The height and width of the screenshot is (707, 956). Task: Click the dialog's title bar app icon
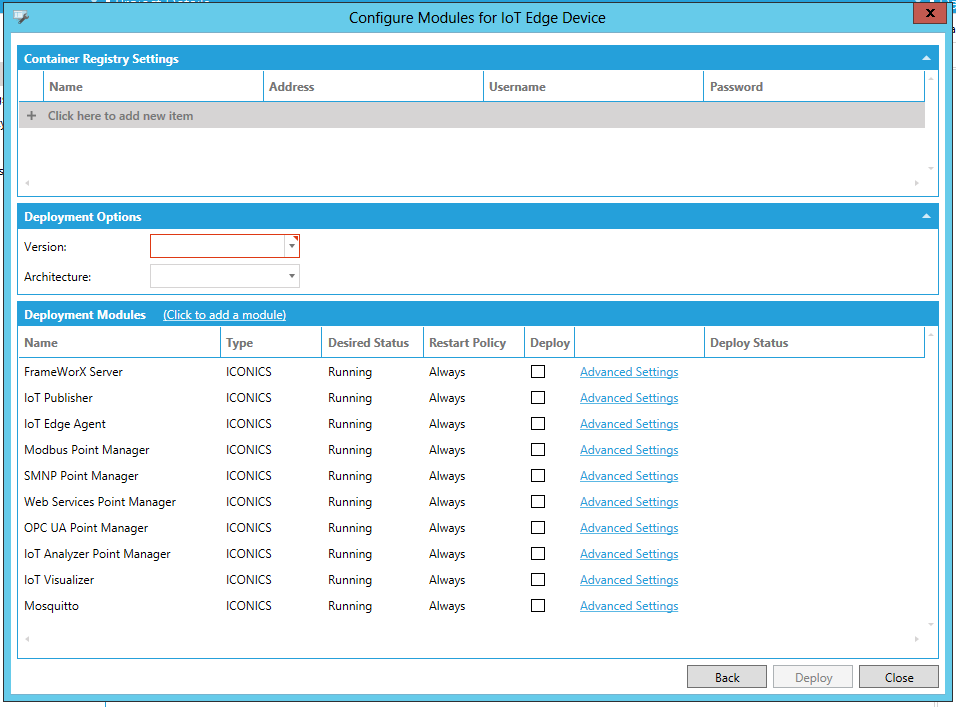coord(21,17)
